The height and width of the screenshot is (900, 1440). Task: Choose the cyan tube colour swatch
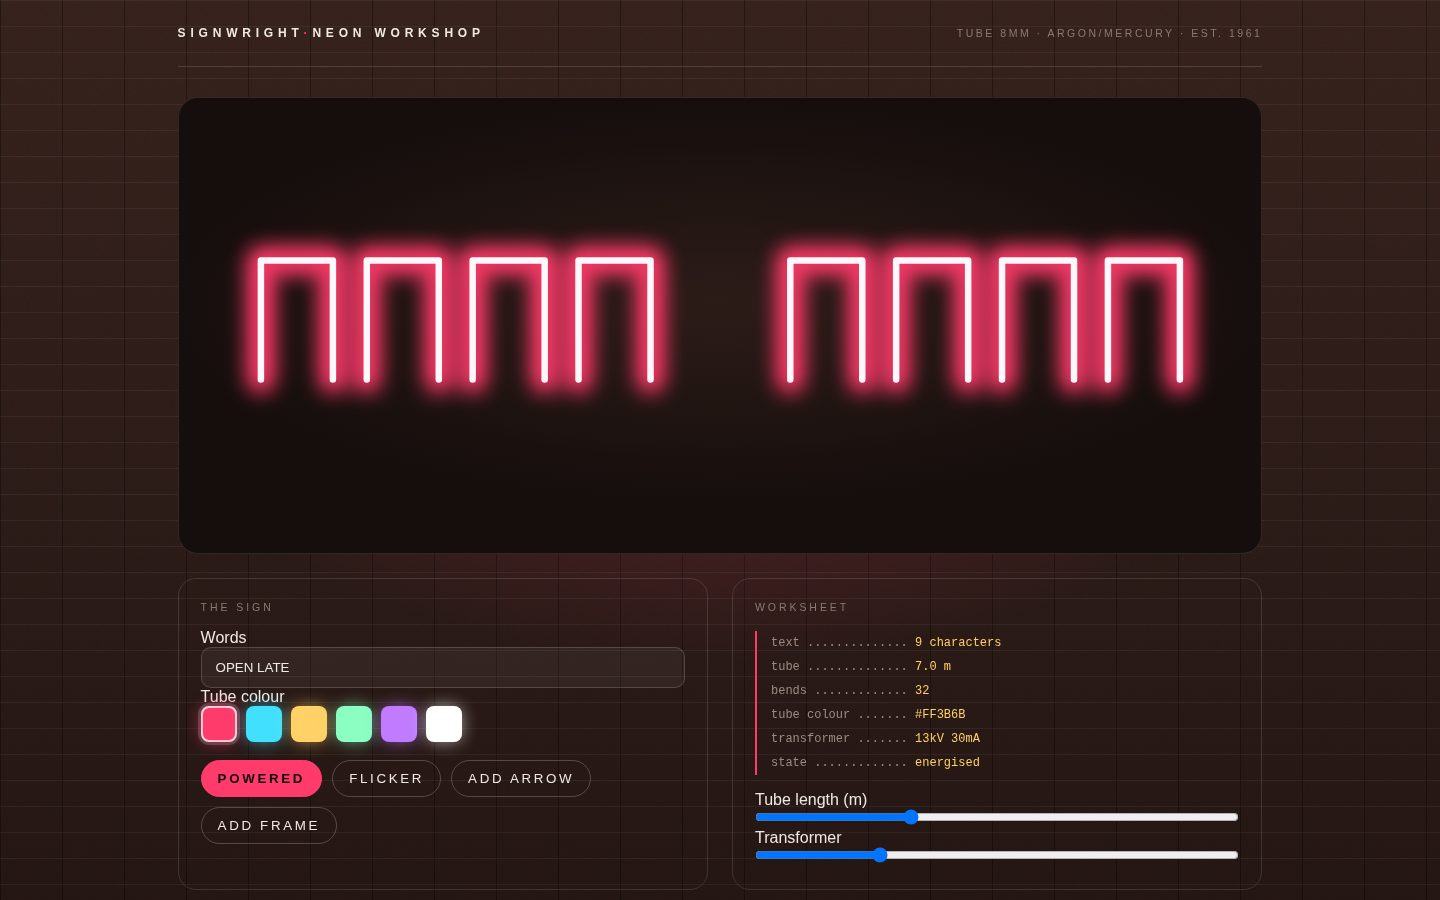tap(264, 724)
